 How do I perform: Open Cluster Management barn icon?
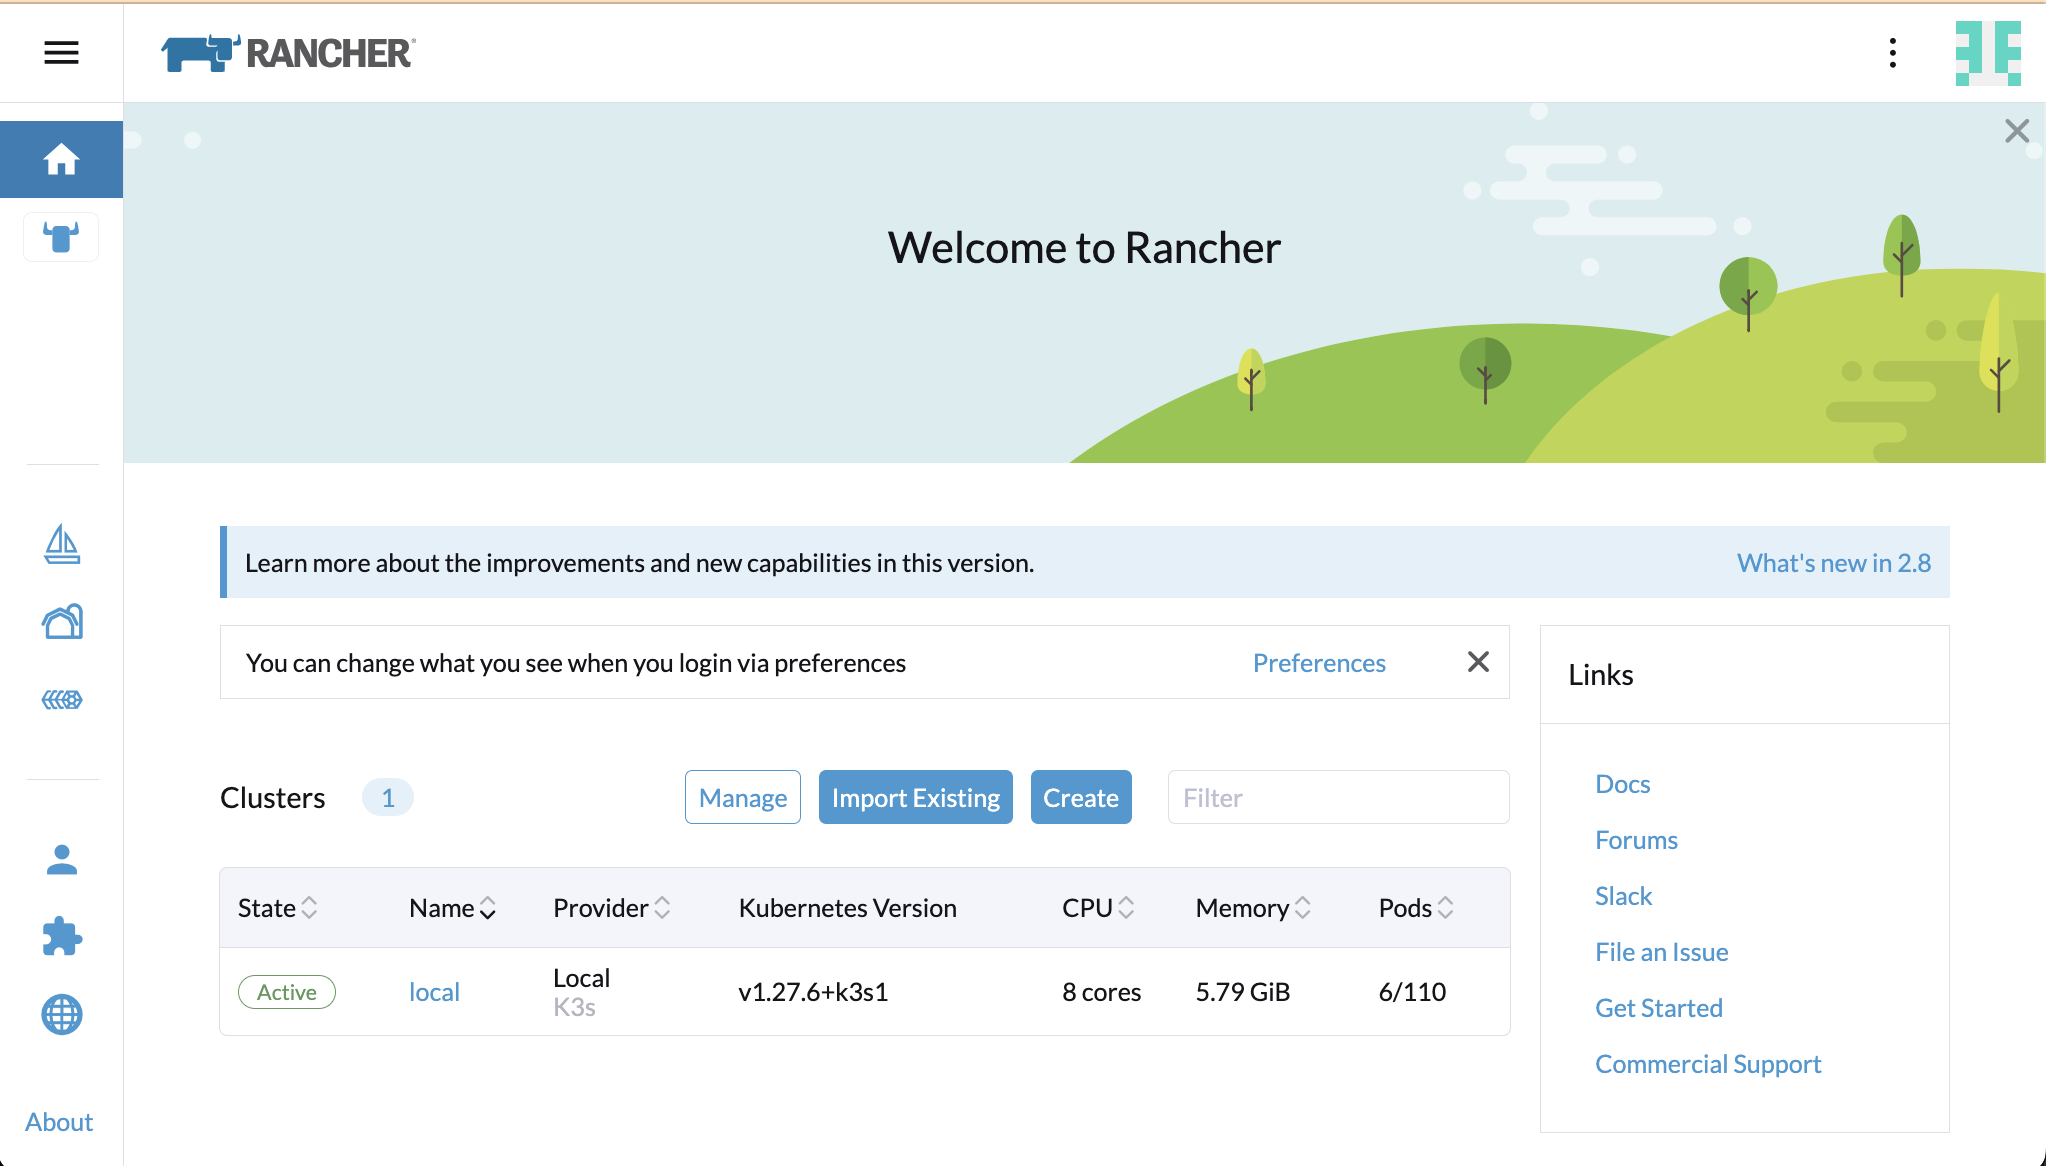point(62,621)
